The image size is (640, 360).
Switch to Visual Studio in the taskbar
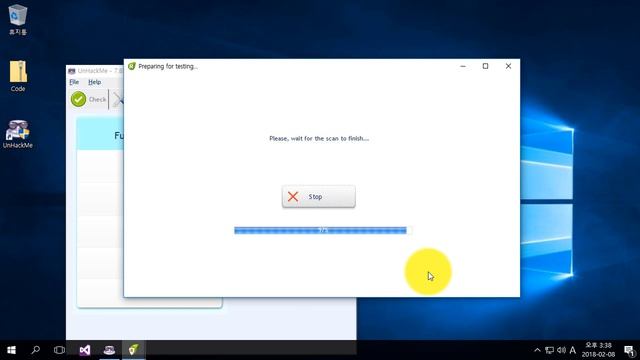pyautogui.click(x=84, y=350)
